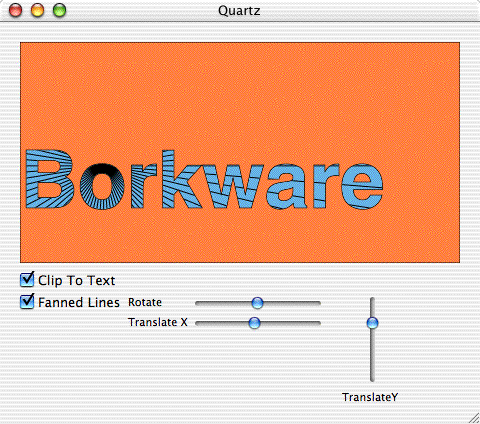Click the Clip To Text label

click(x=77, y=280)
